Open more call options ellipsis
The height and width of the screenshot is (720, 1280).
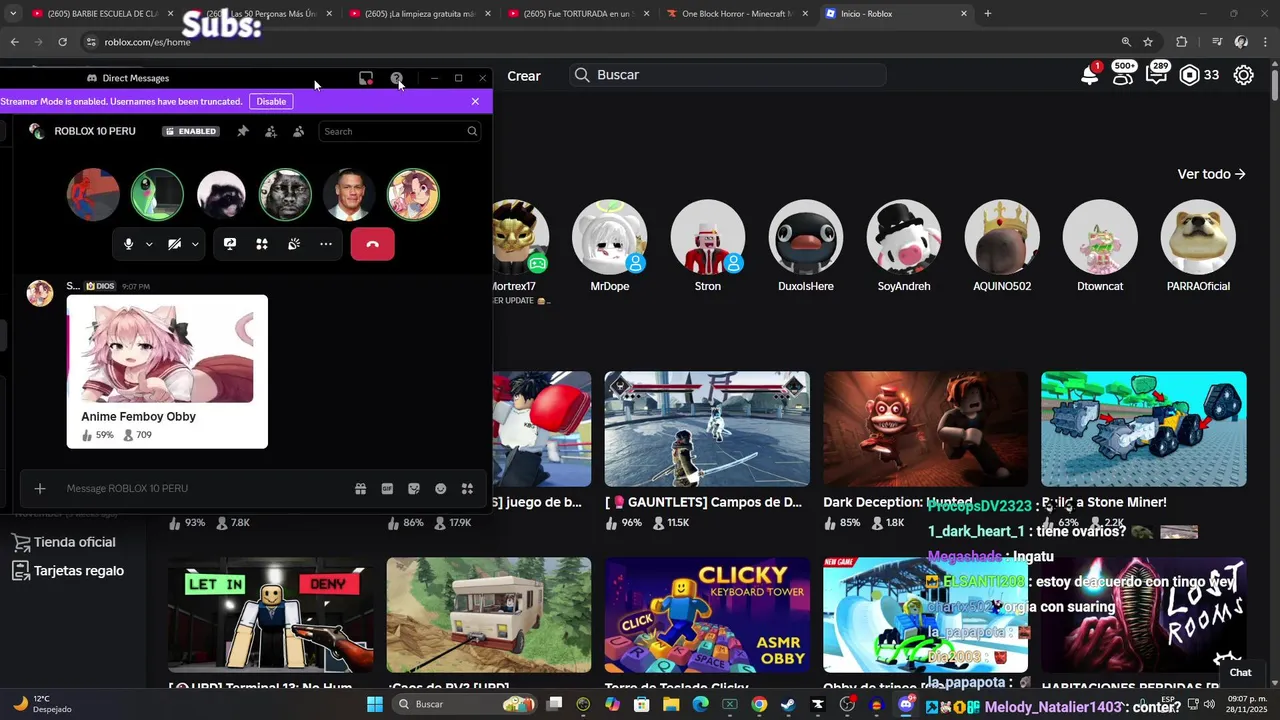pos(326,244)
